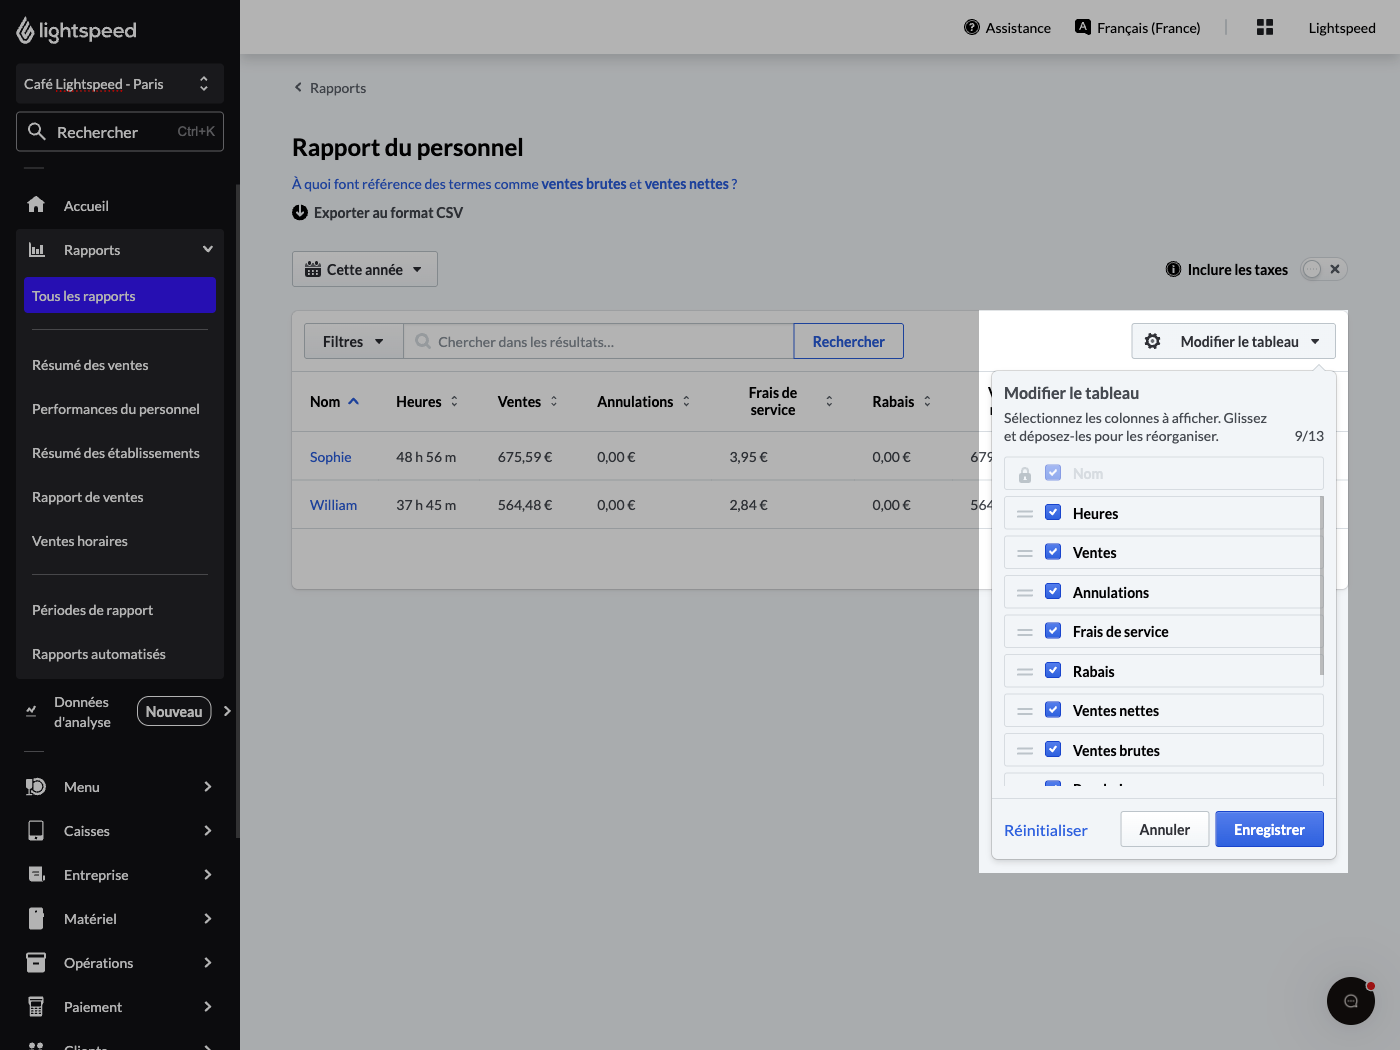Click the Matériel device icon

pos(36,919)
